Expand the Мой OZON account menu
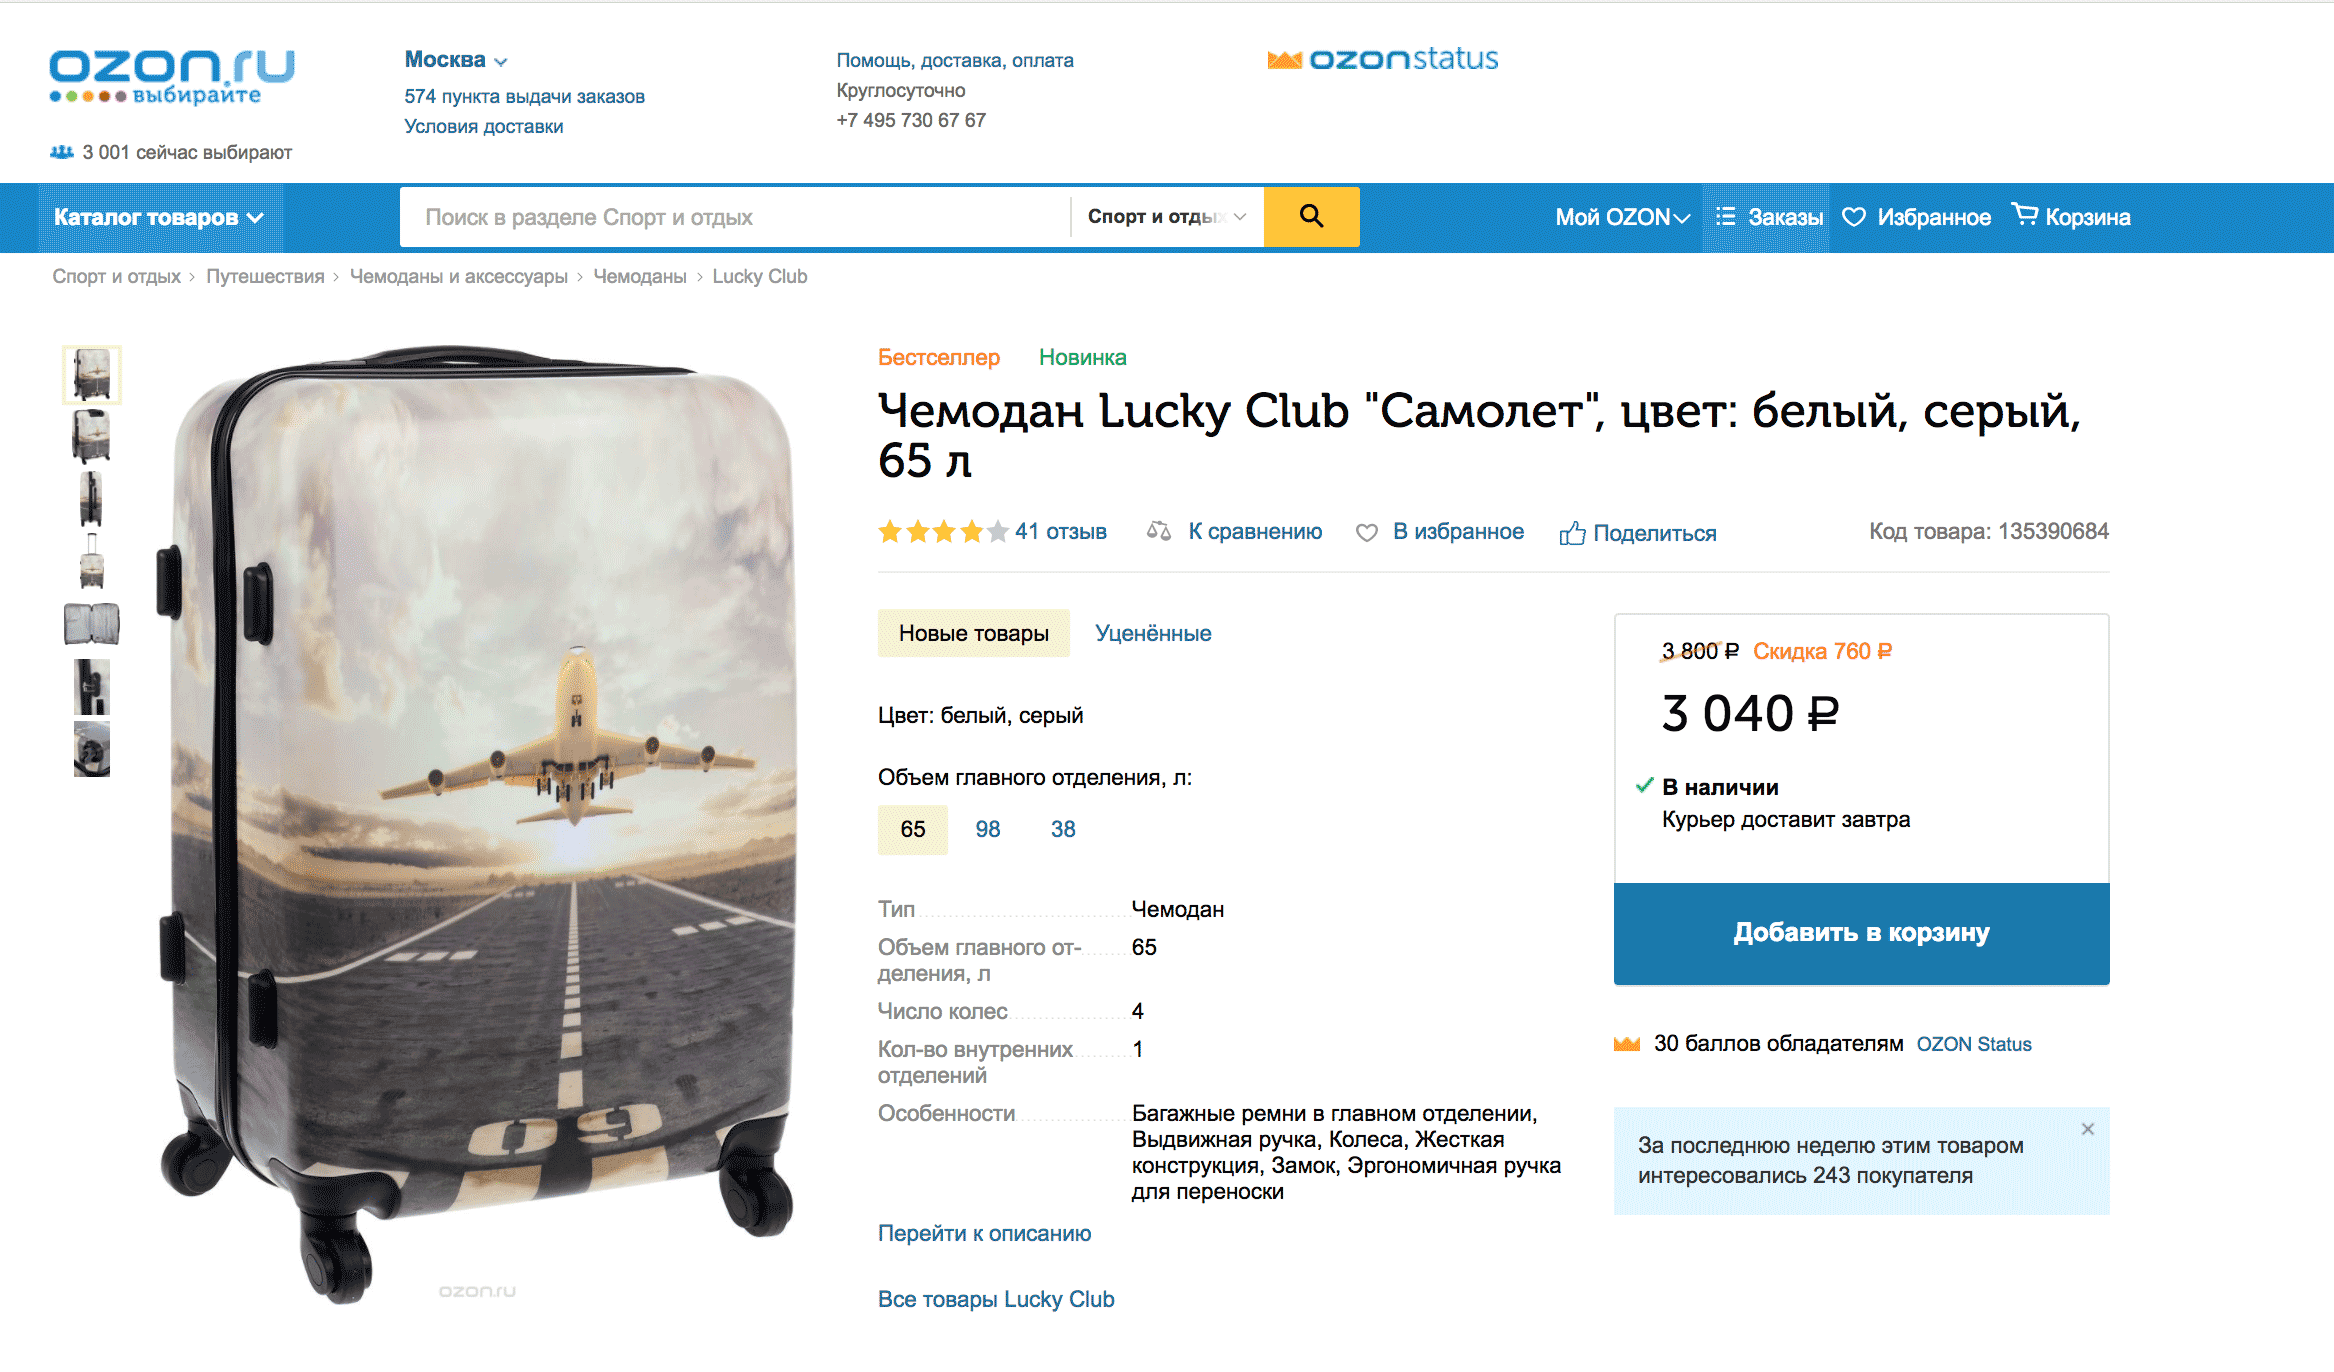Image resolution: width=2334 pixels, height=1372 pixels. point(1621,217)
